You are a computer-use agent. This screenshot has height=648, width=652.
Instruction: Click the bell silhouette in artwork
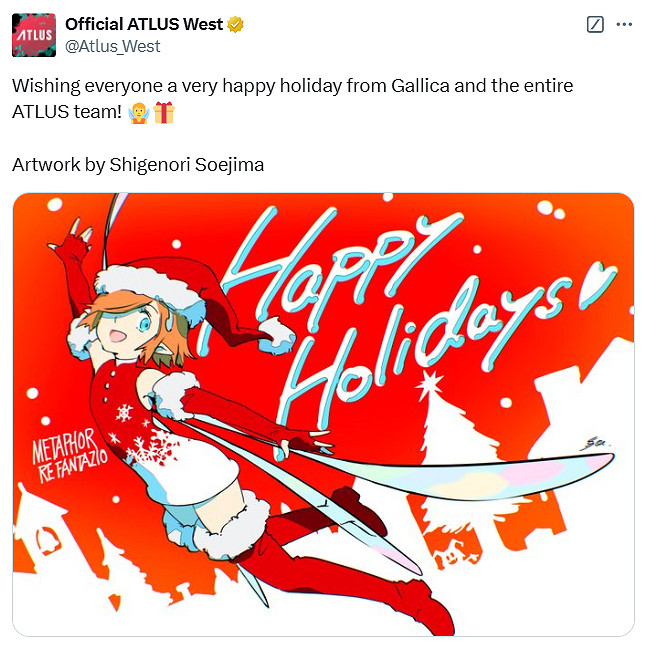point(48,540)
